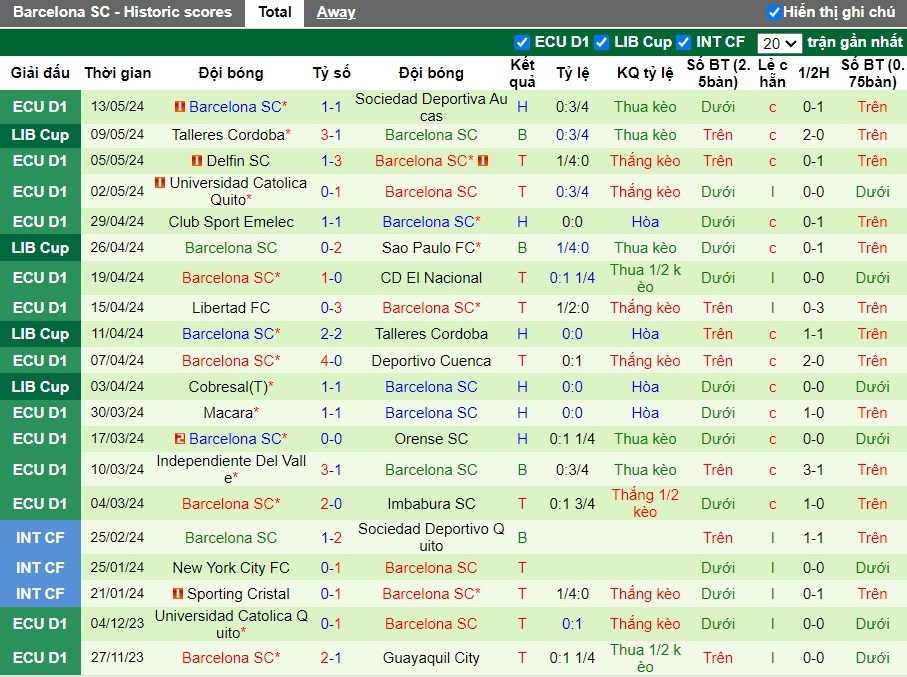
Task: Uncheck the LIB Cup filter checkbox
Action: [602, 42]
